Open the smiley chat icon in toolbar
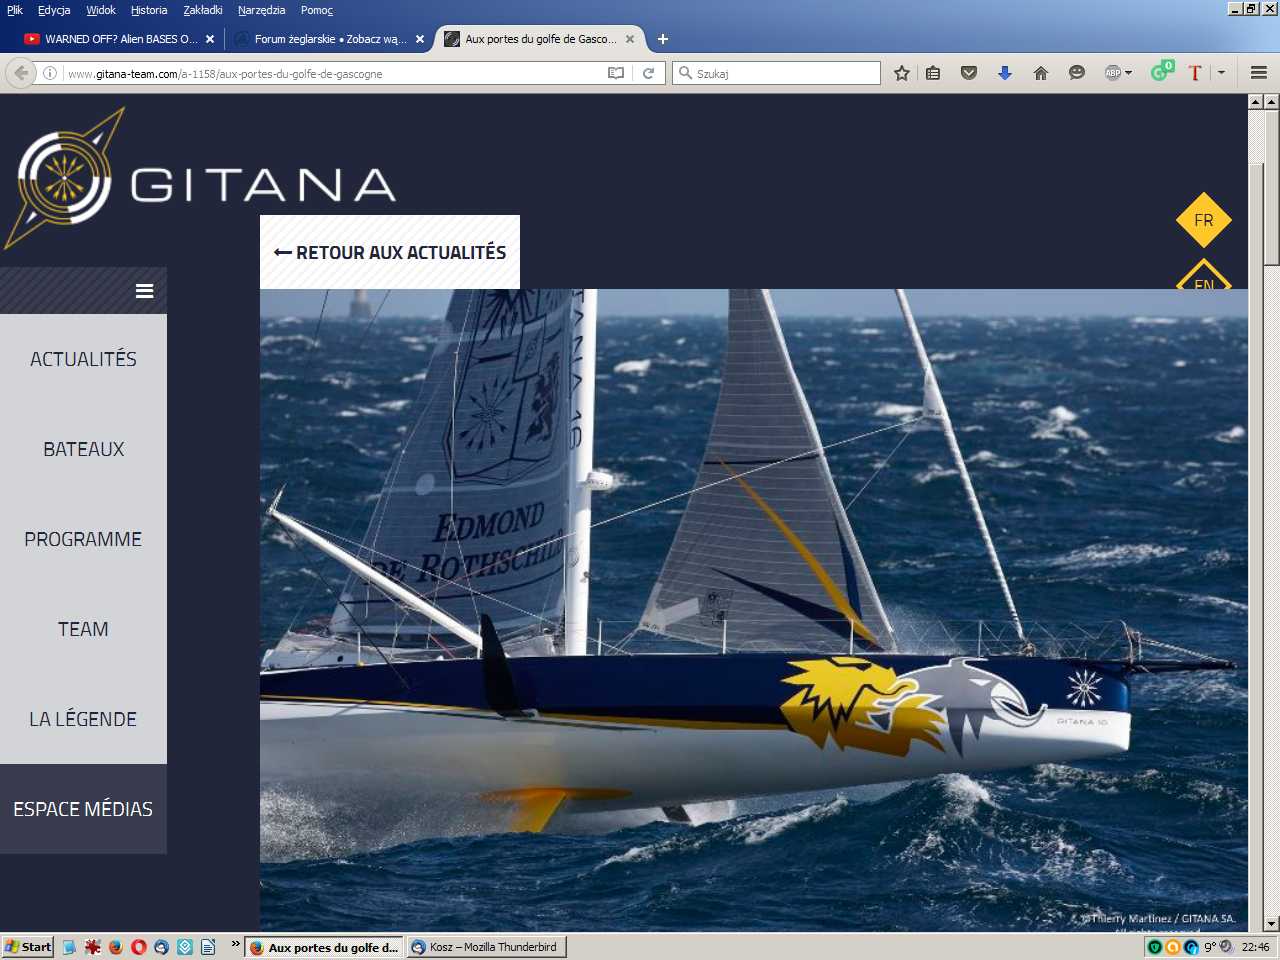Viewport: 1280px width, 960px height. [x=1077, y=73]
